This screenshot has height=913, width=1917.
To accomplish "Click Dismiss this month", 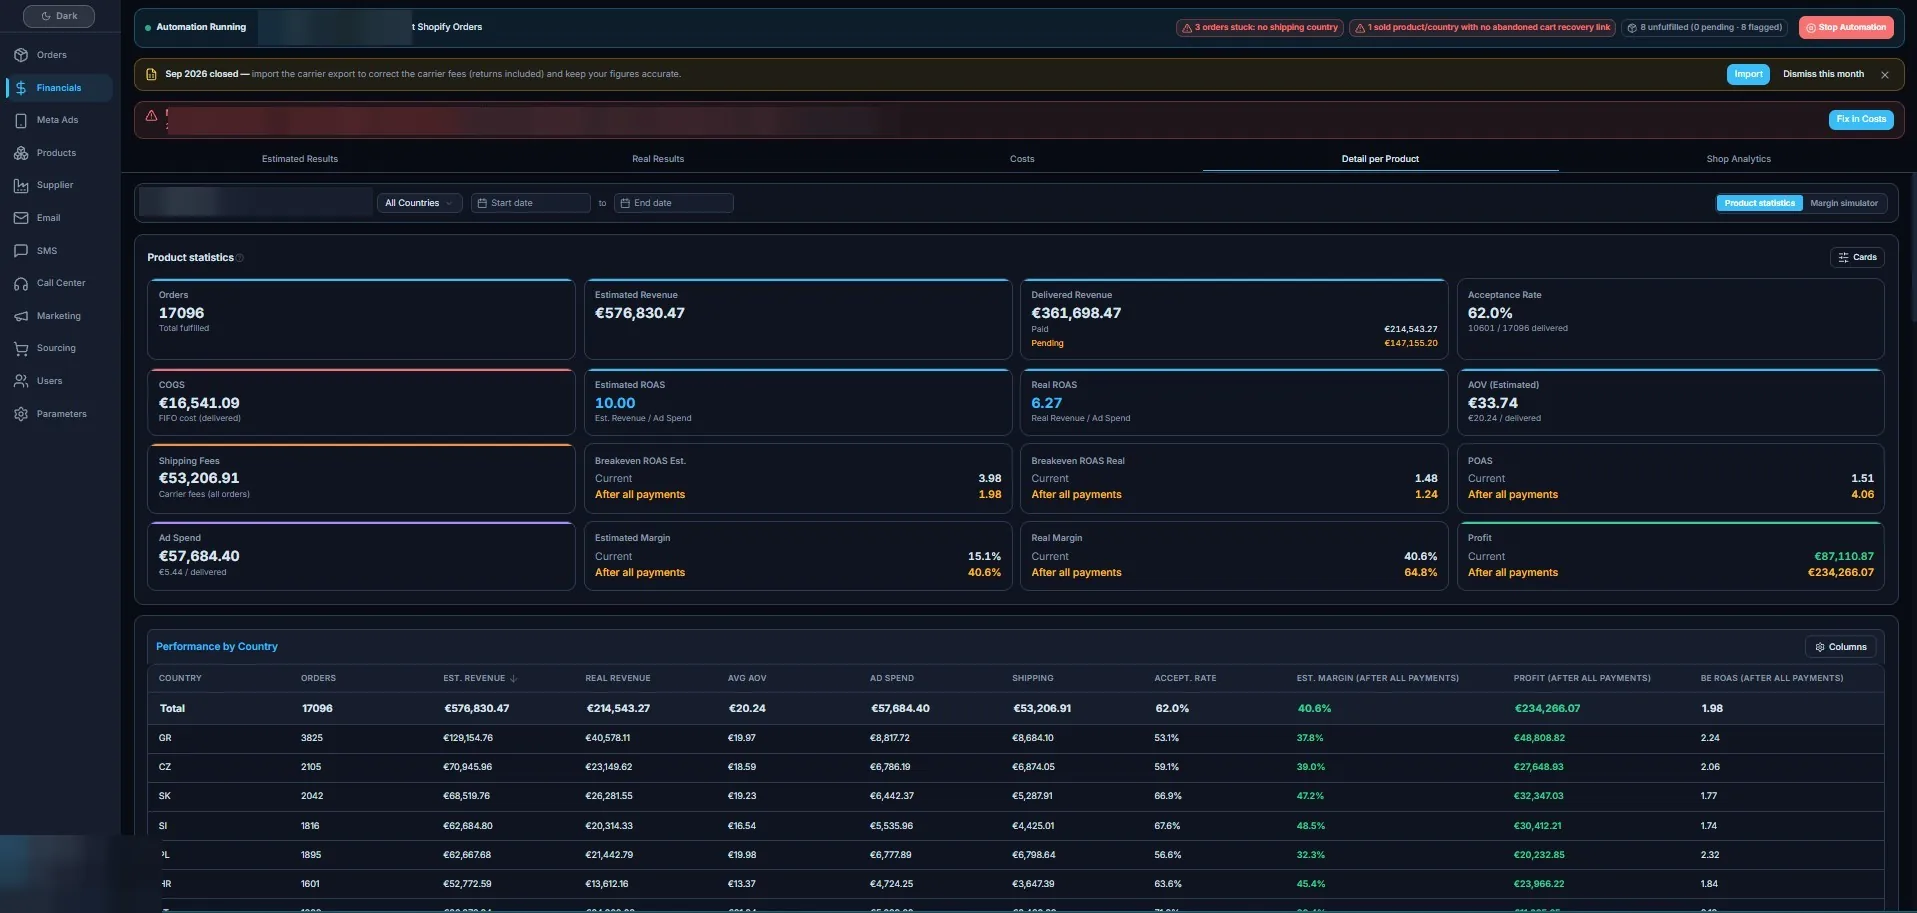I will [x=1823, y=74].
